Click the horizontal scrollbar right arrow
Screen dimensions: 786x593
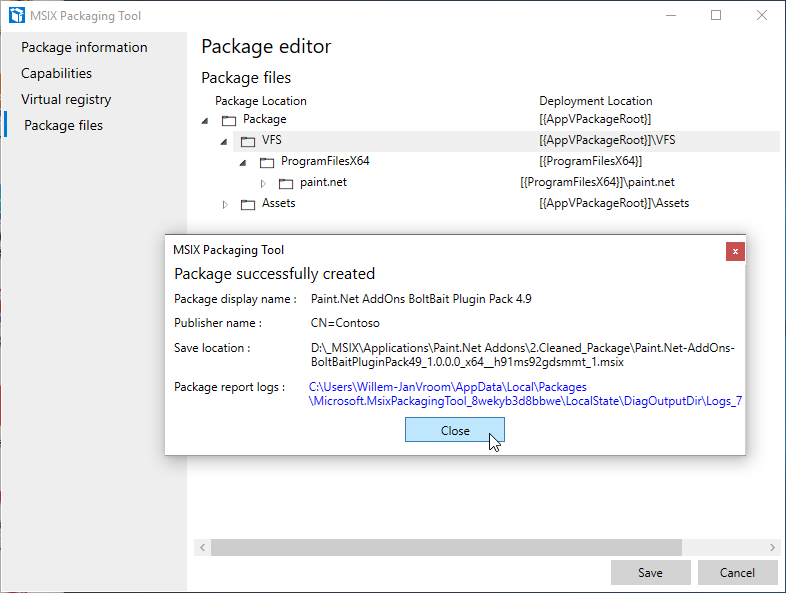pyautogui.click(x=771, y=548)
